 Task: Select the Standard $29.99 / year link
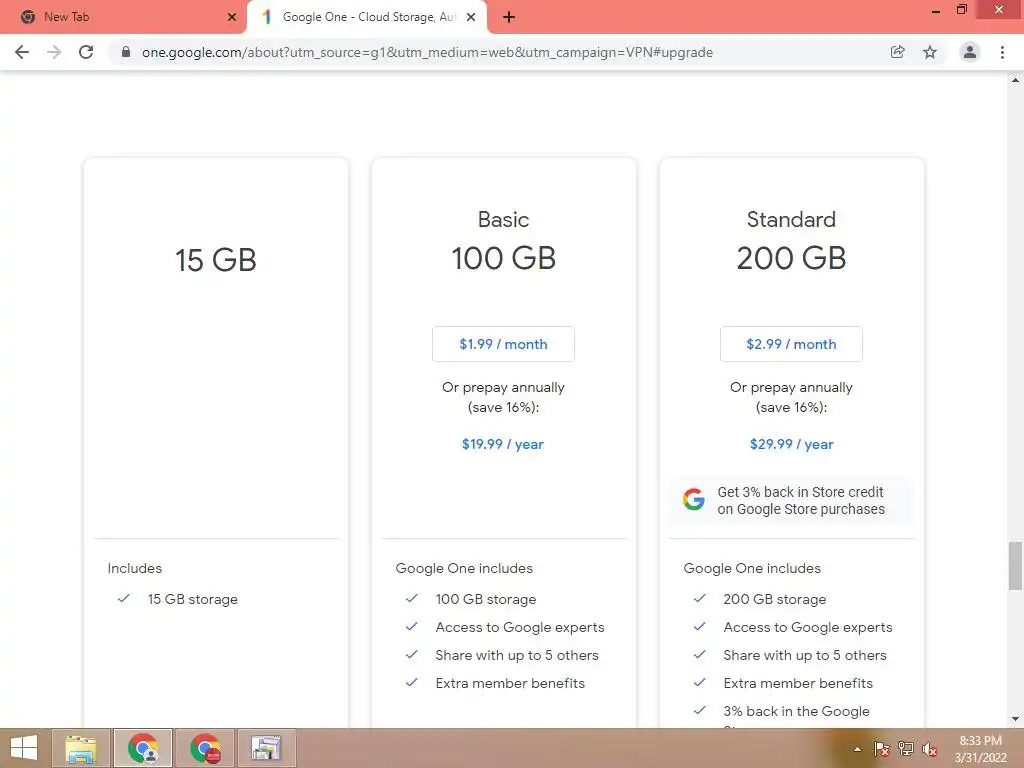[x=792, y=444]
